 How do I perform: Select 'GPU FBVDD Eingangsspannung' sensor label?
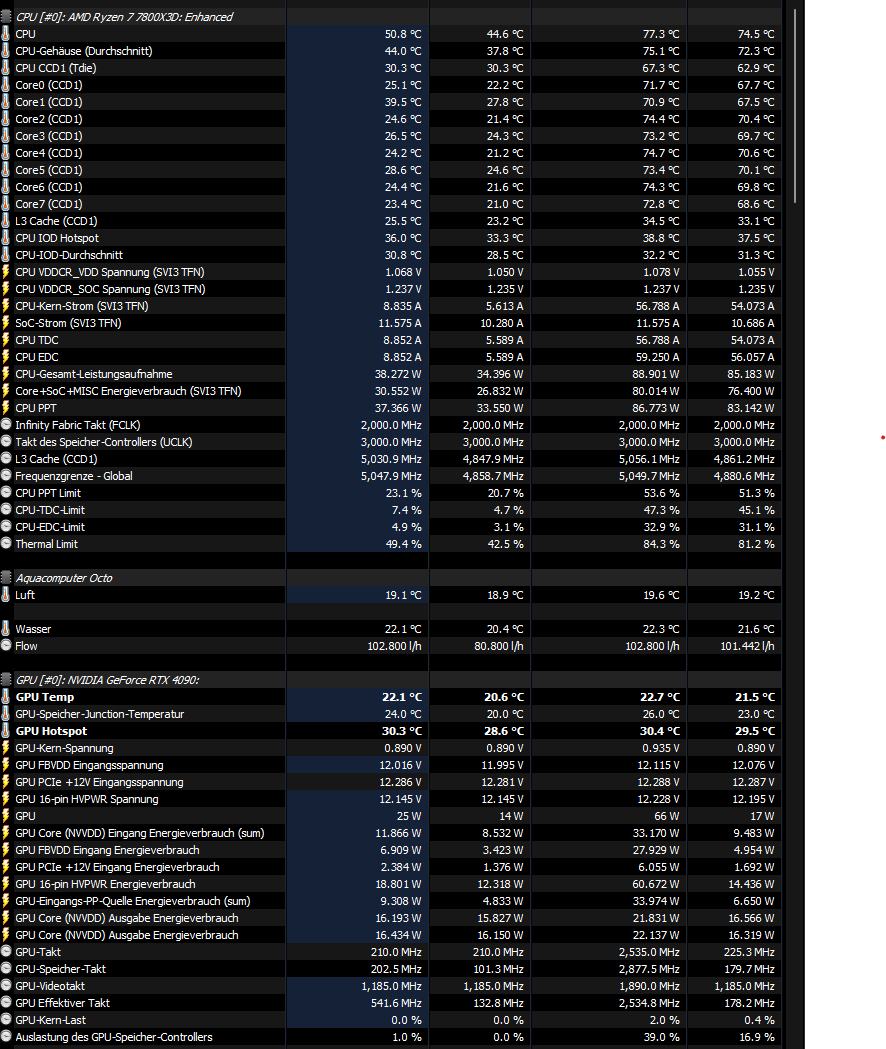click(x=90, y=765)
